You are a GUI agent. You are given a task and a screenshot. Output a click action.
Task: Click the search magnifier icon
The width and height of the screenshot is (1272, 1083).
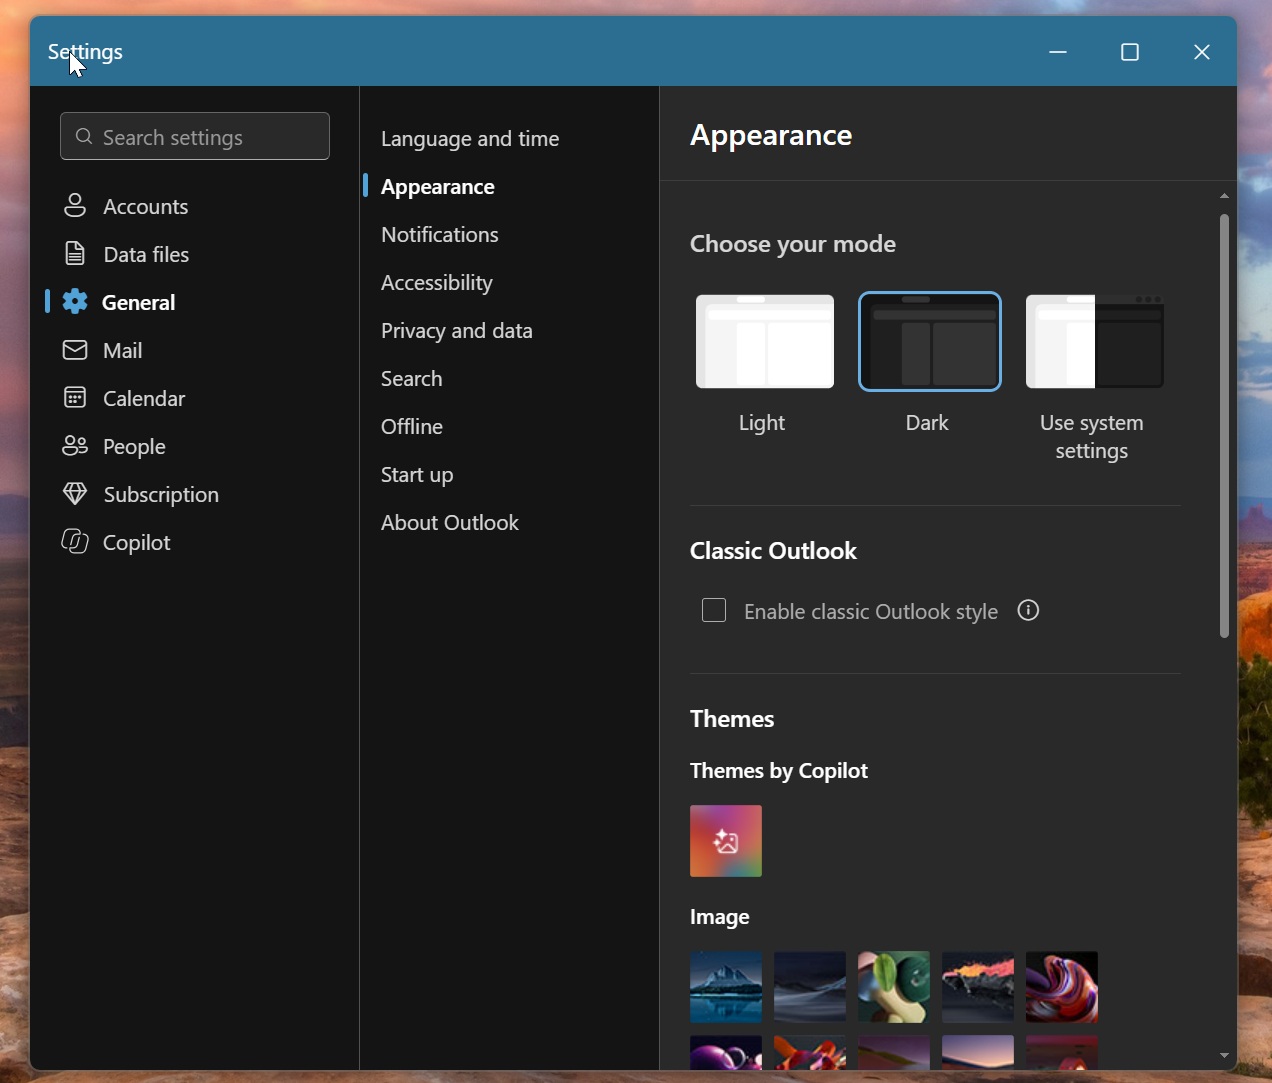[x=84, y=137]
